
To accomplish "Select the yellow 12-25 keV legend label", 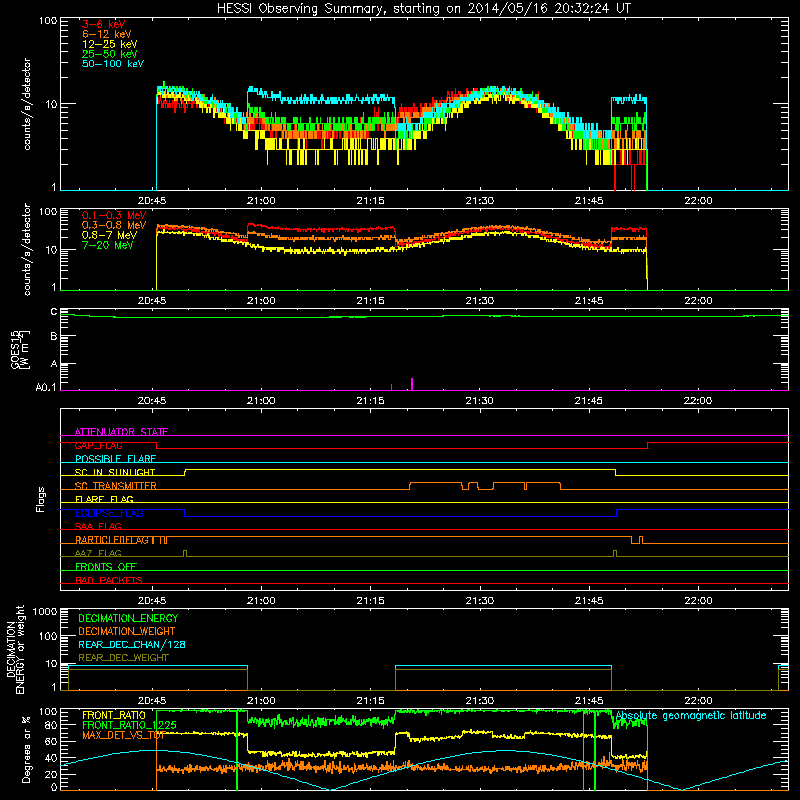I will [109, 44].
